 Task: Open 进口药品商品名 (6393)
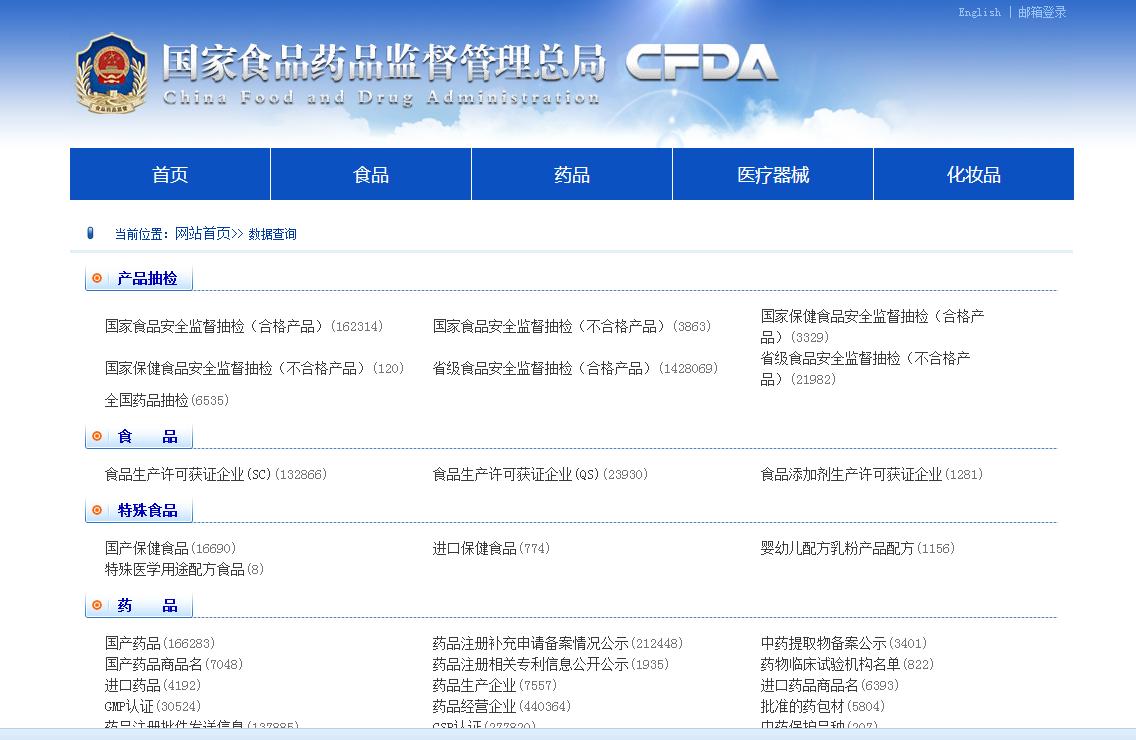[x=830, y=685]
